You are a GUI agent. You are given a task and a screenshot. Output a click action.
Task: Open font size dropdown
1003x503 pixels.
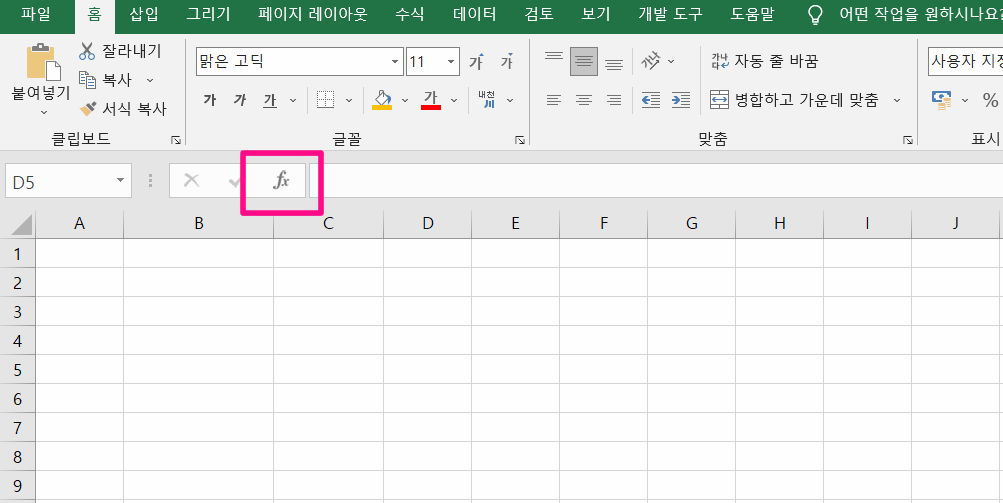[x=451, y=62]
